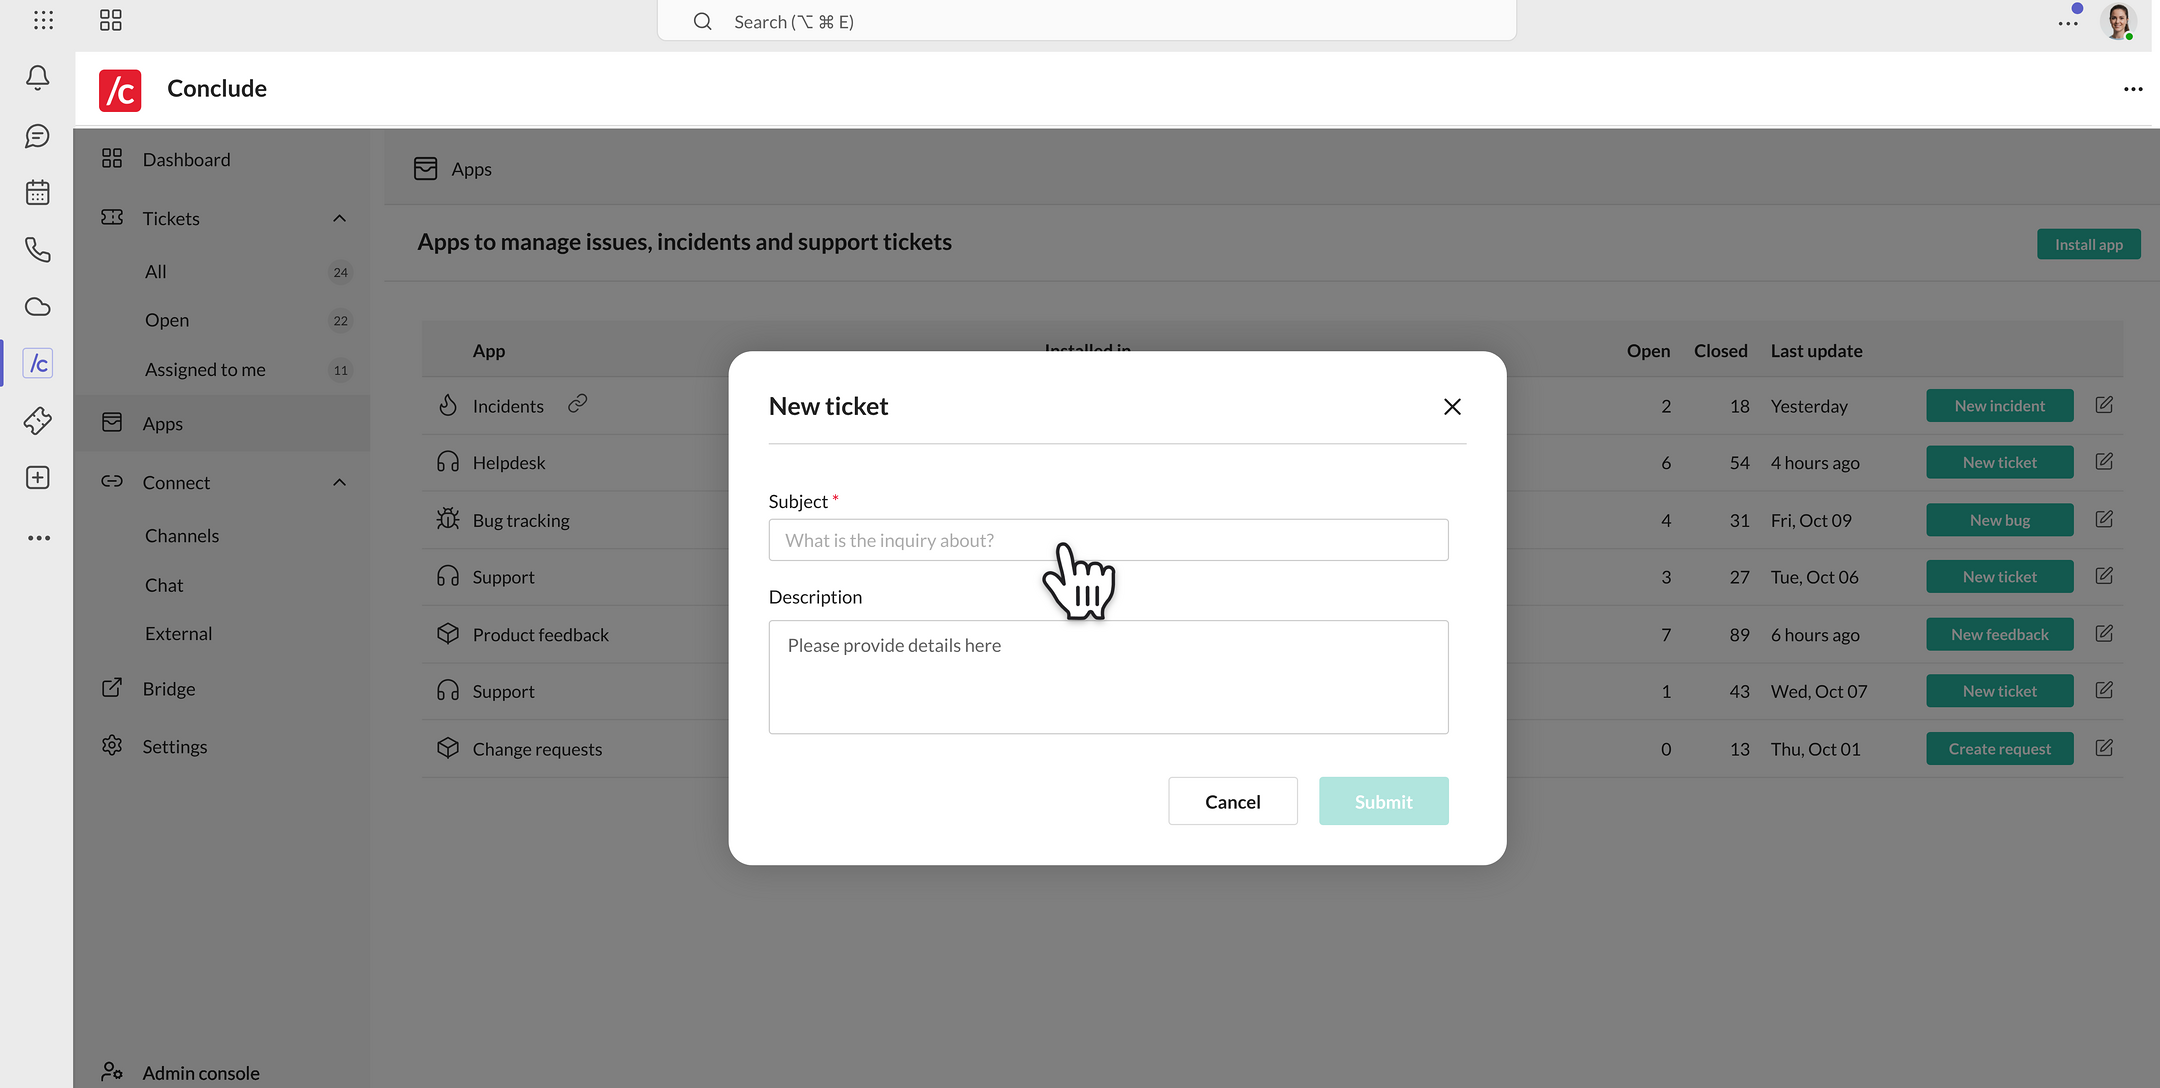The height and width of the screenshot is (1088, 2160).
Task: Close the New ticket dialog
Action: click(1452, 407)
